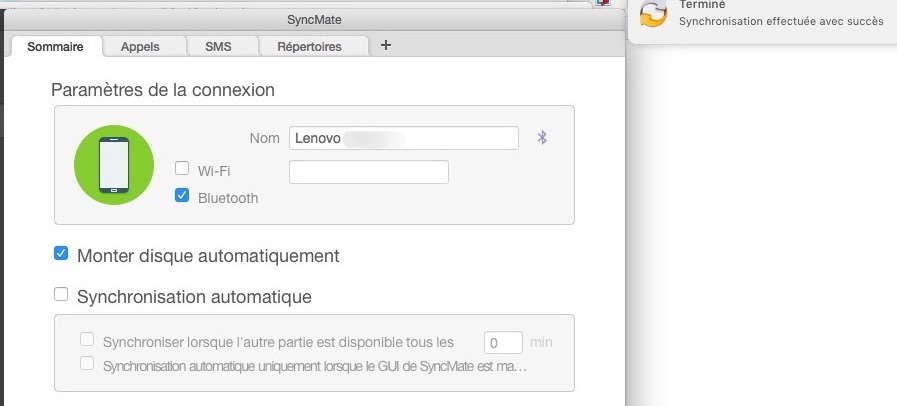
Task: Open the Appels tab
Action: pyautogui.click(x=140, y=46)
